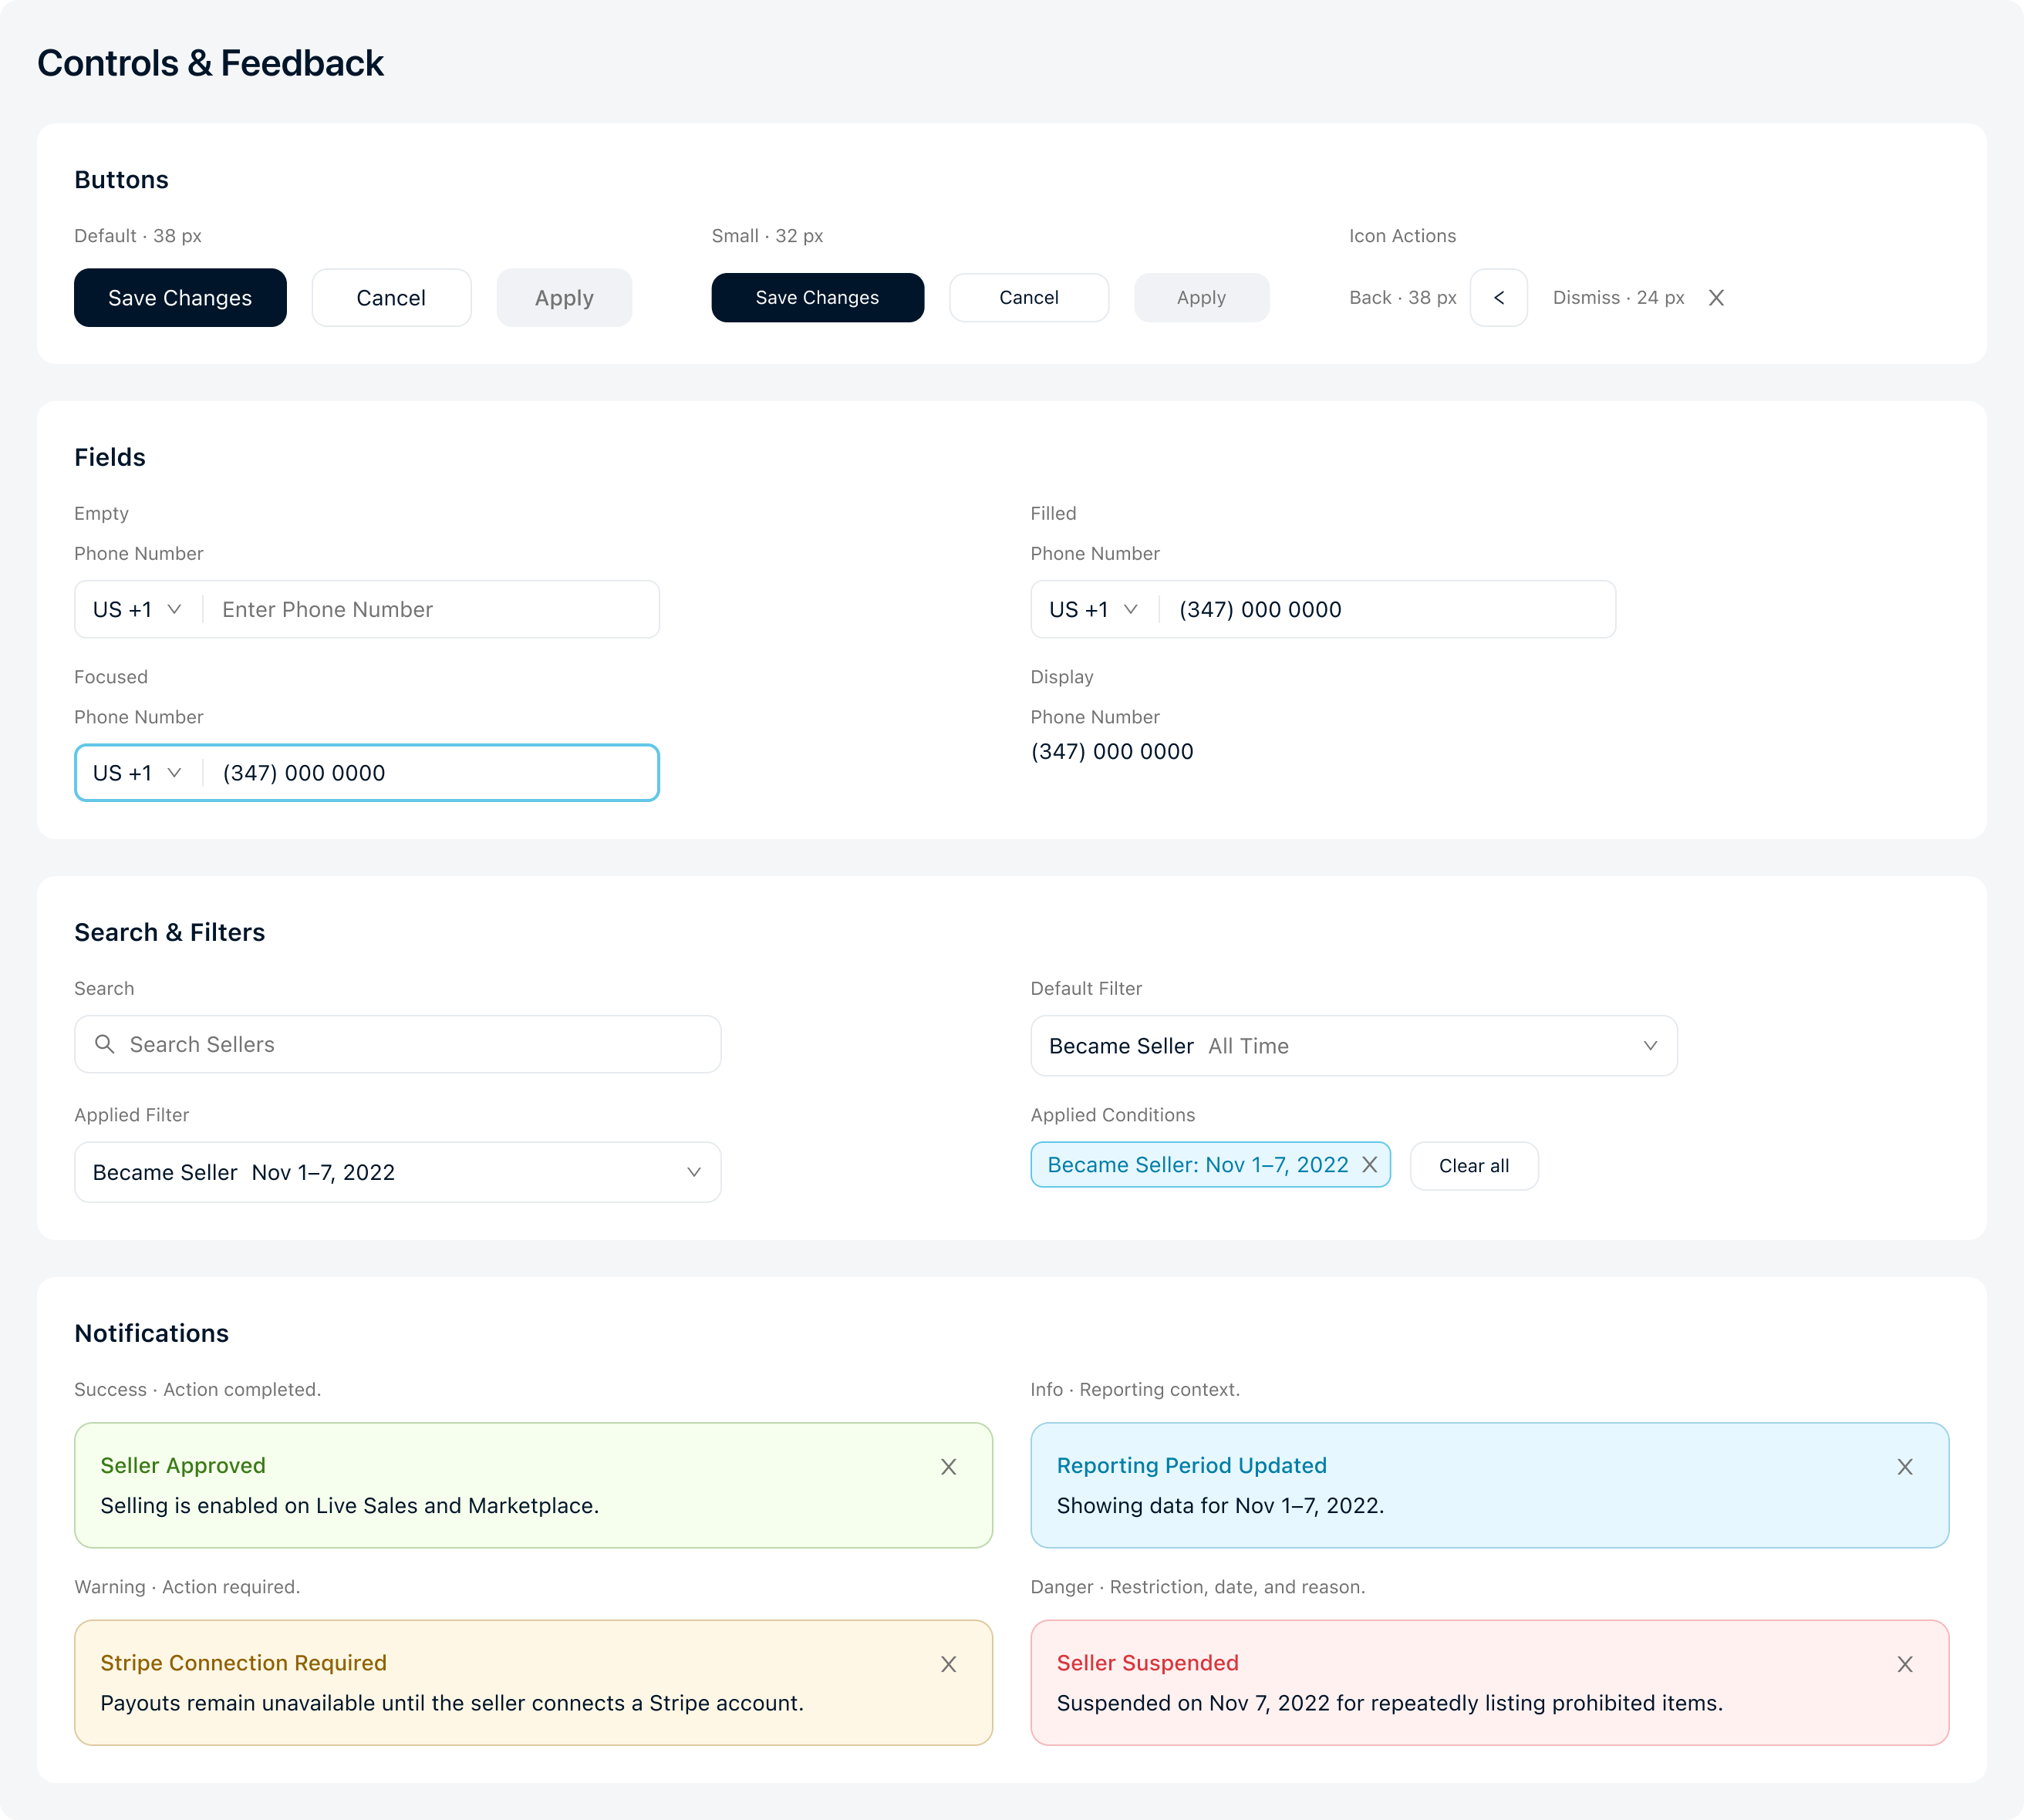Image resolution: width=2024 pixels, height=1820 pixels.
Task: Click the Reporting Period Updated title
Action: coord(1191,1465)
